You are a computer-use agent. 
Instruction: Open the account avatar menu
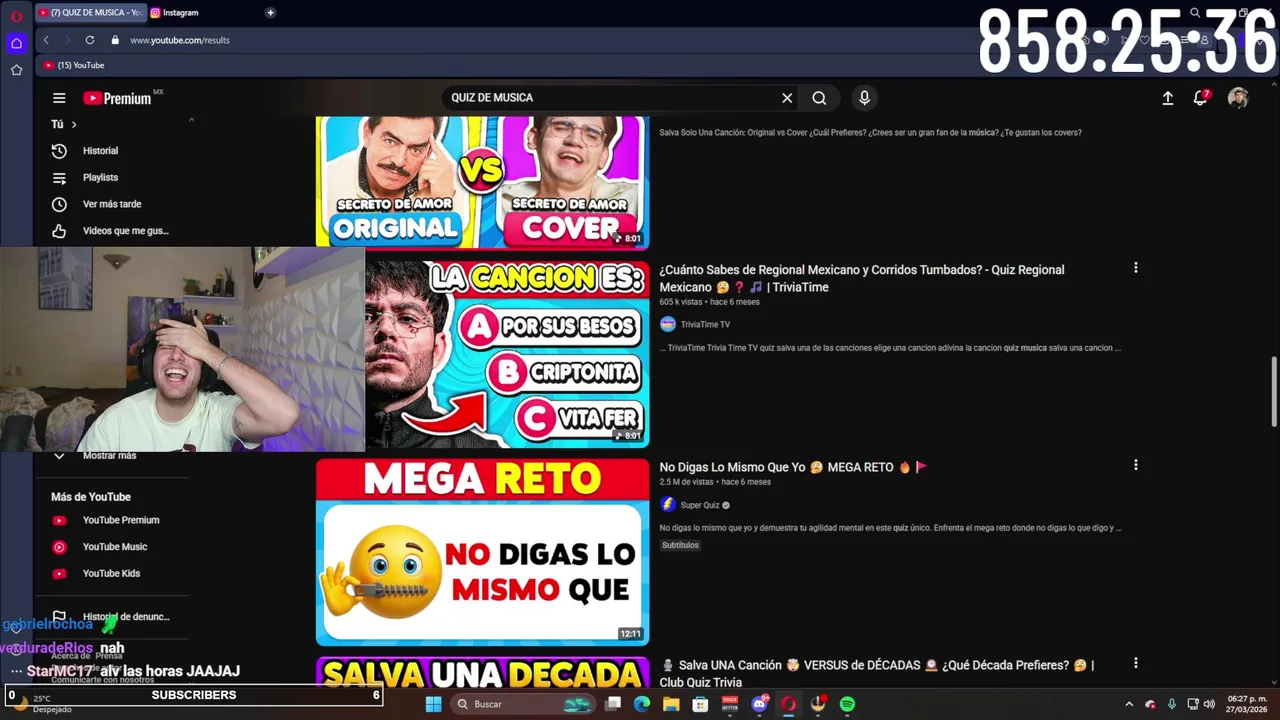click(x=1238, y=98)
